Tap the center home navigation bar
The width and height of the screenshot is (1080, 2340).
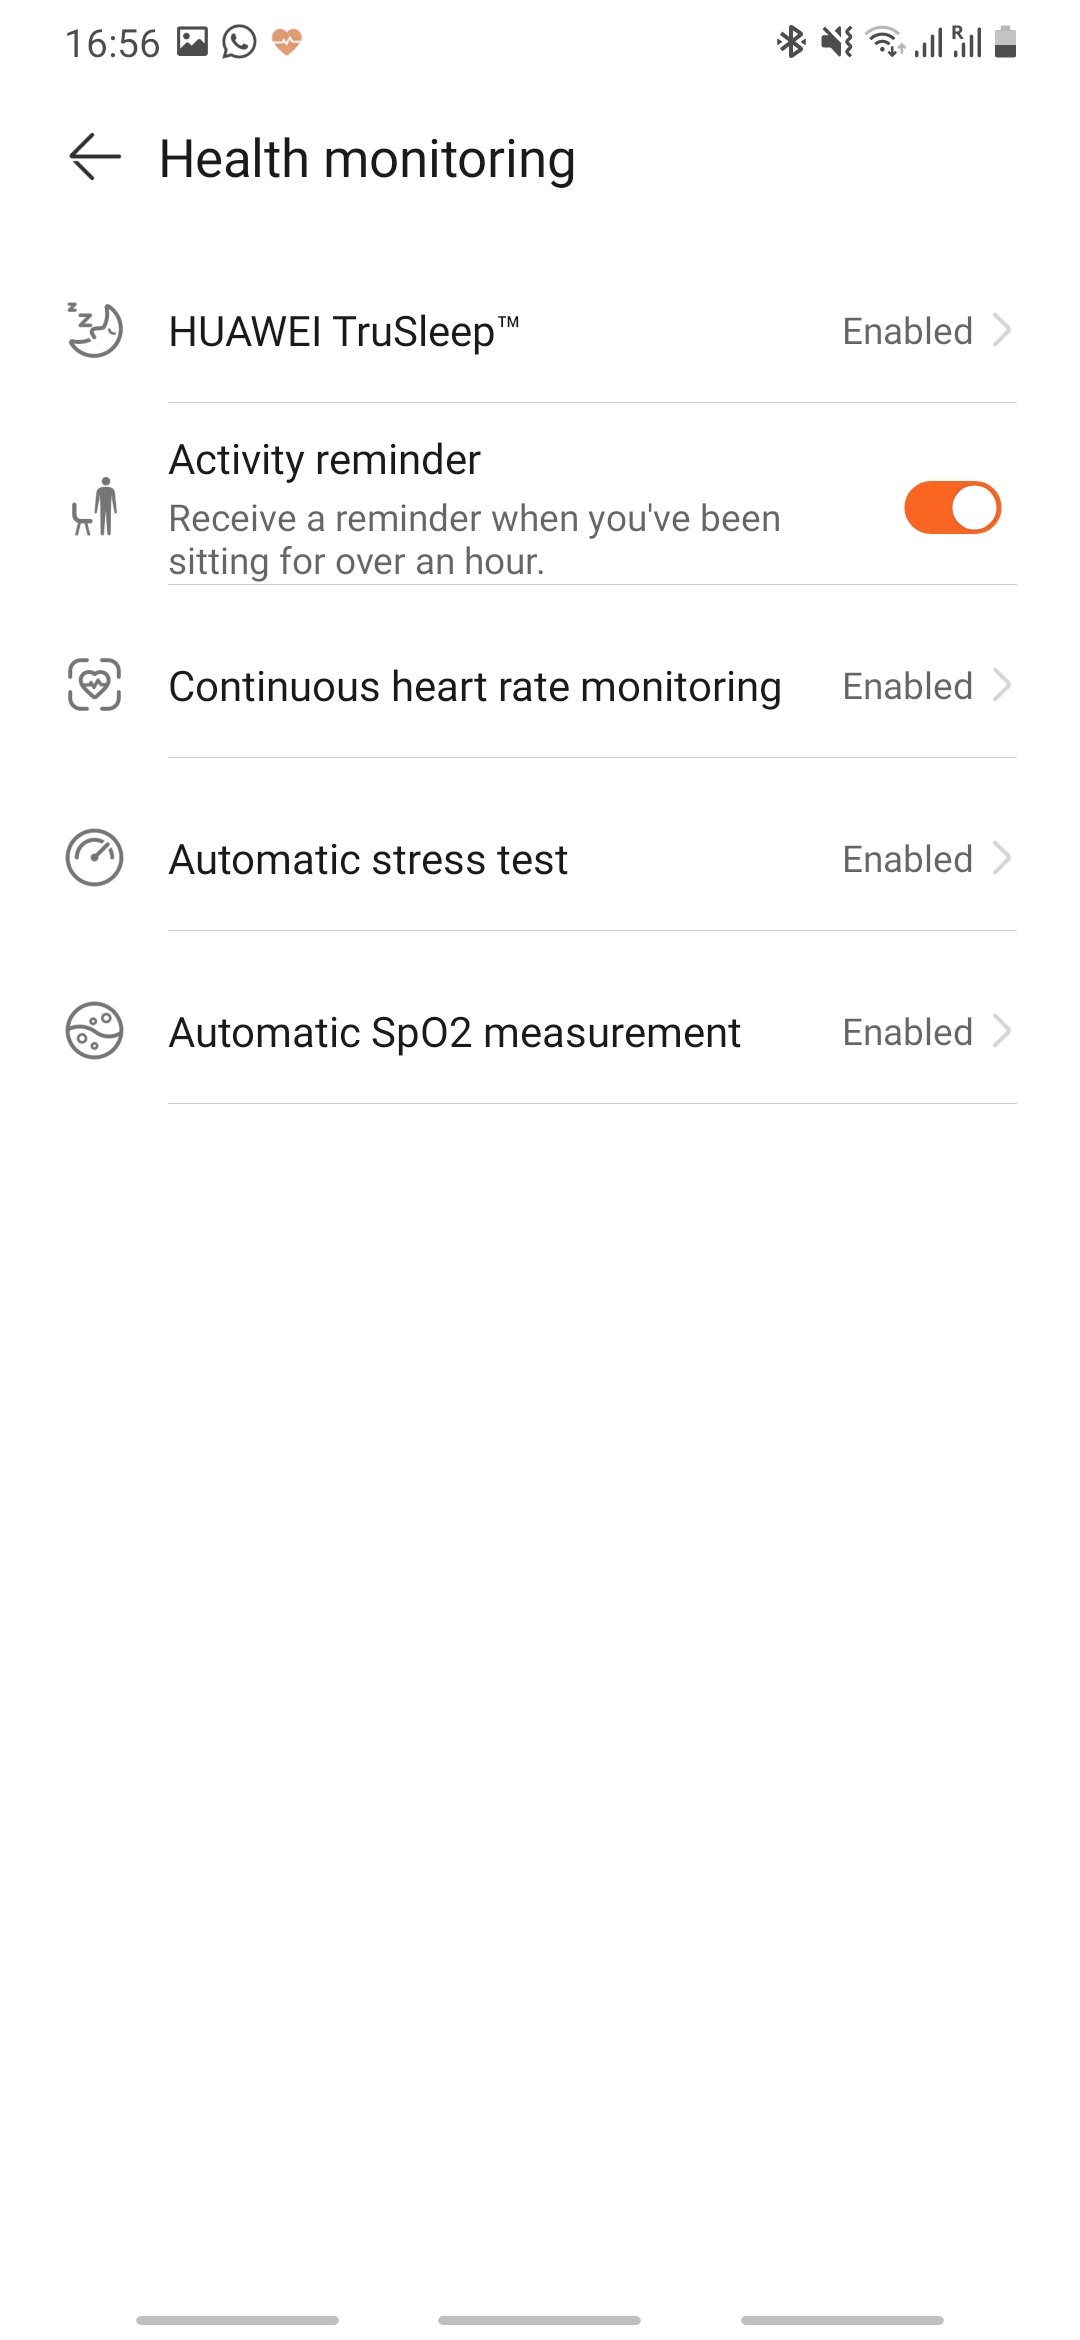pyautogui.click(x=539, y=2320)
